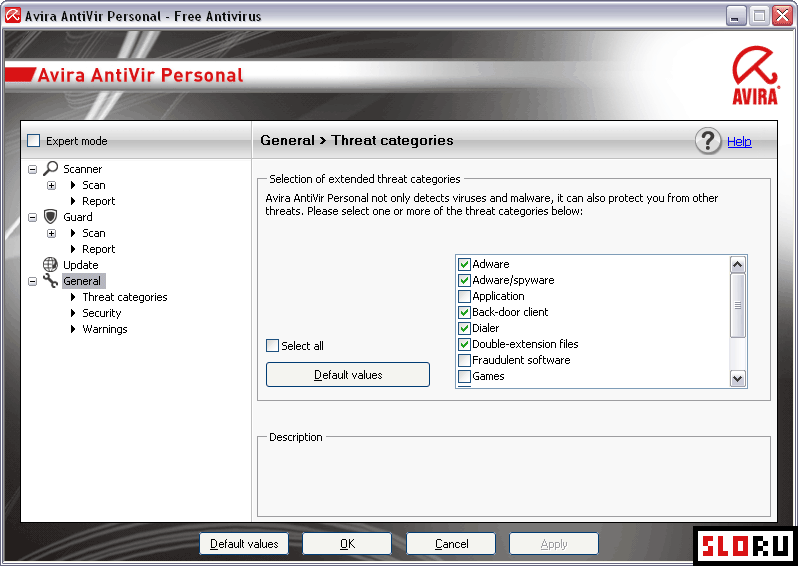Click Default values in threat categories group

tap(348, 375)
